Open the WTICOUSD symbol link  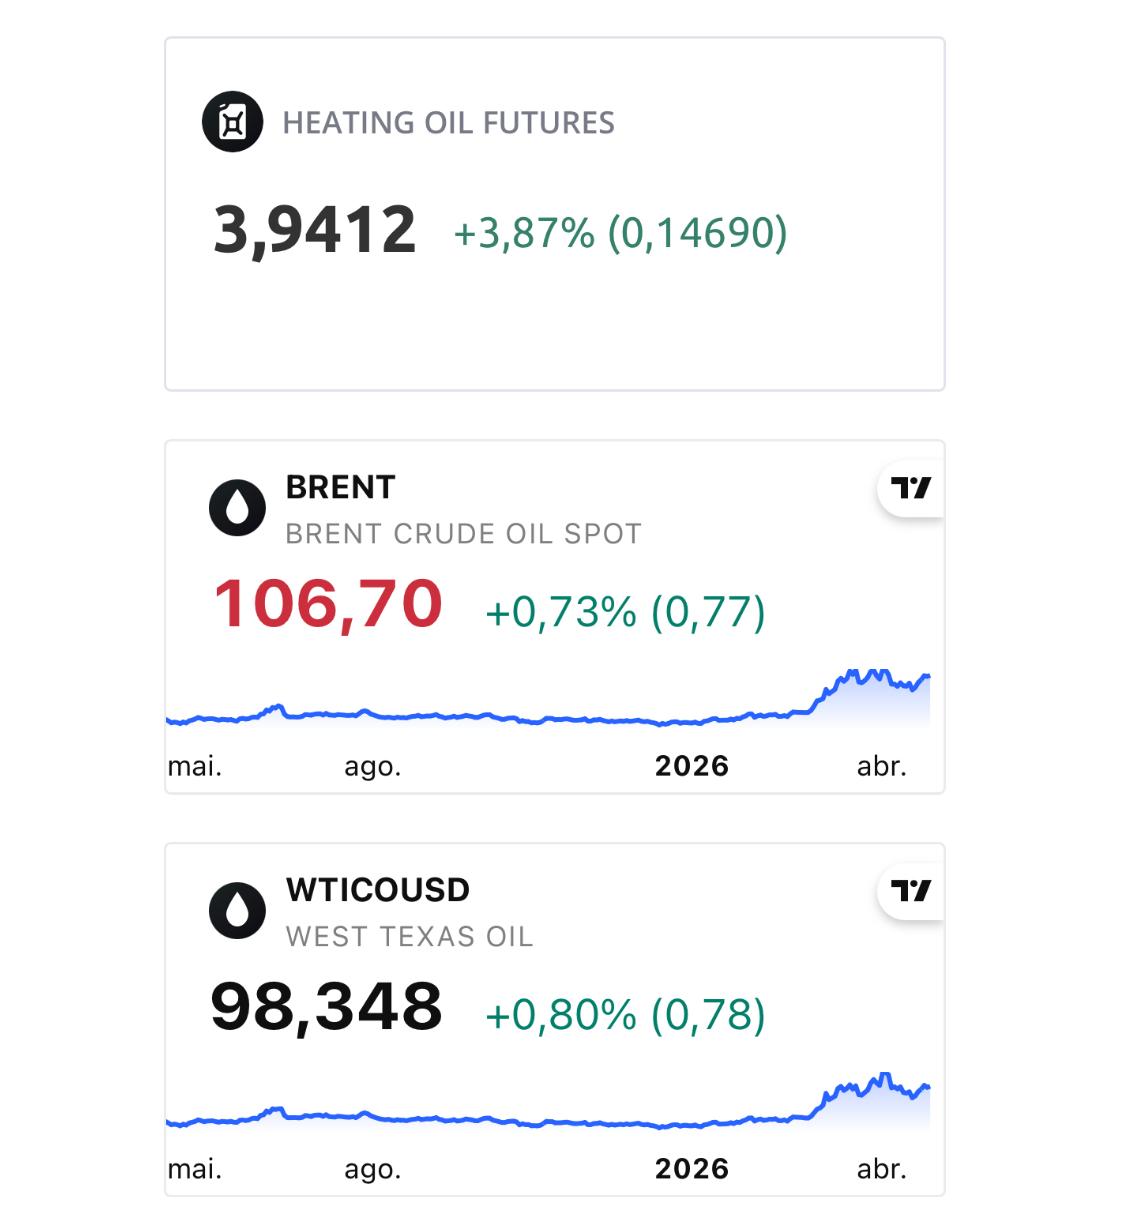pyautogui.click(x=377, y=890)
